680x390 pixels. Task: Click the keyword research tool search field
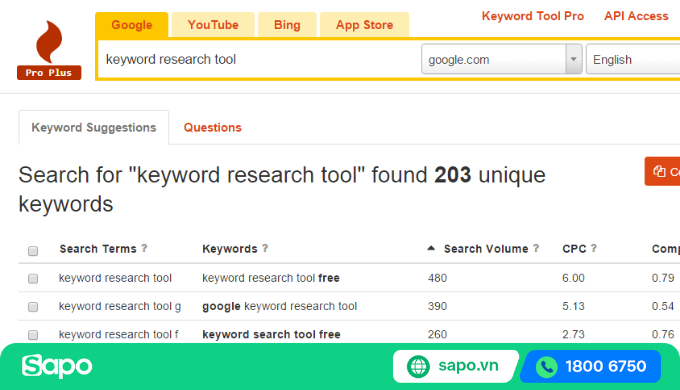point(259,59)
